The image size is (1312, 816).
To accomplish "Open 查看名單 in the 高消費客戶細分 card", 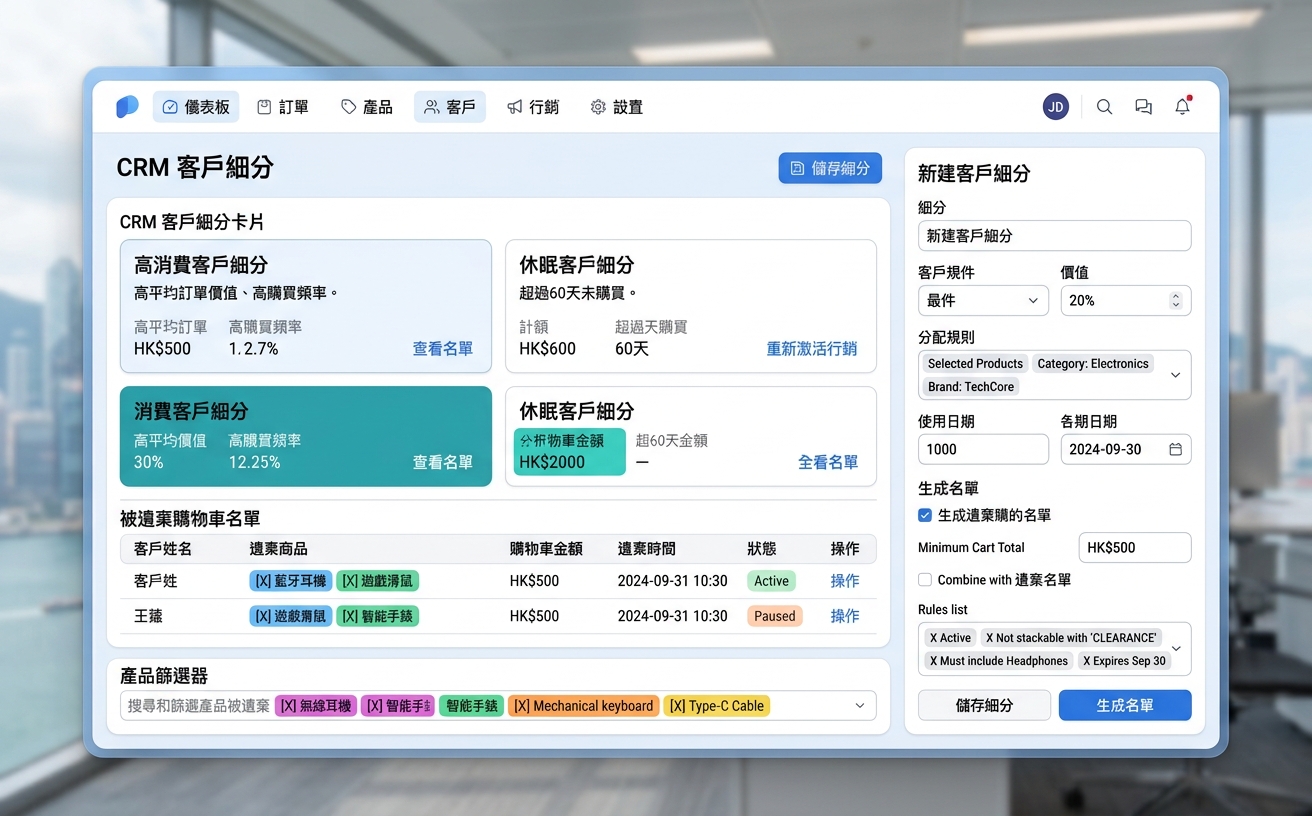I will 443,349.
